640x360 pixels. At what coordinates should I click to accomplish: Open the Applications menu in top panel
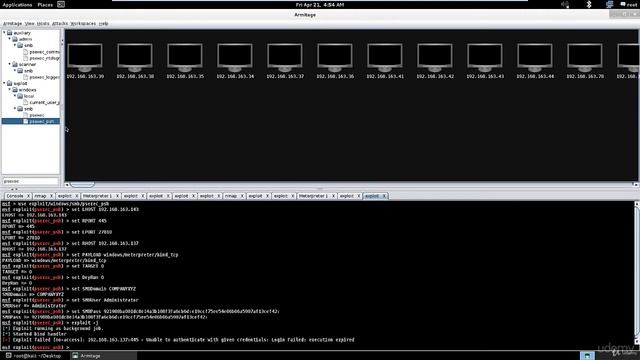(x=17, y=4)
